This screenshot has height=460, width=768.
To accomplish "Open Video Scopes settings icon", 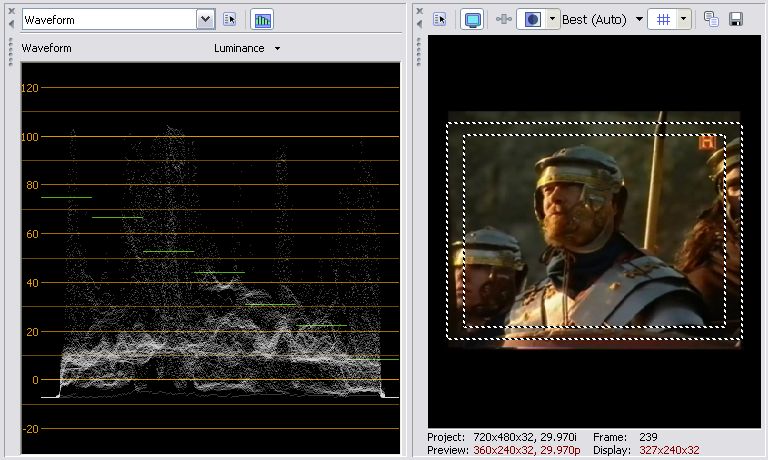I will tap(229, 20).
